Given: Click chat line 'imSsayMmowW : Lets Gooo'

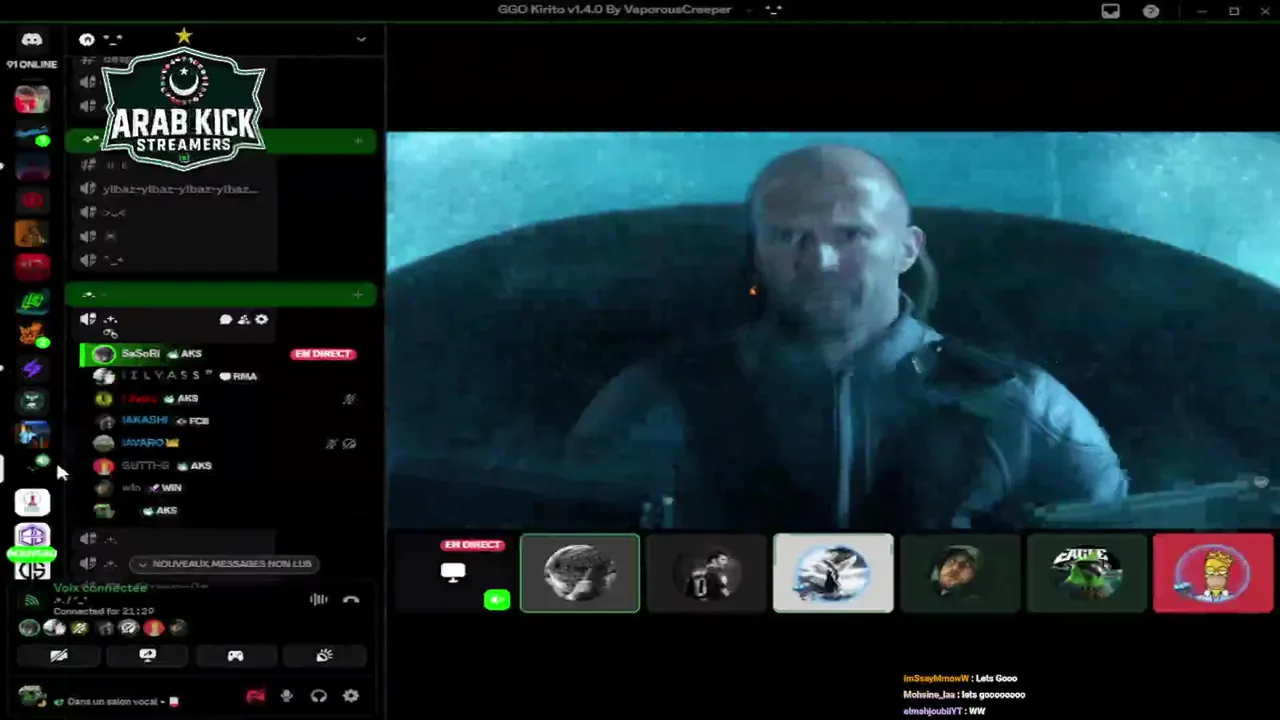Looking at the screenshot, I should tap(960, 679).
